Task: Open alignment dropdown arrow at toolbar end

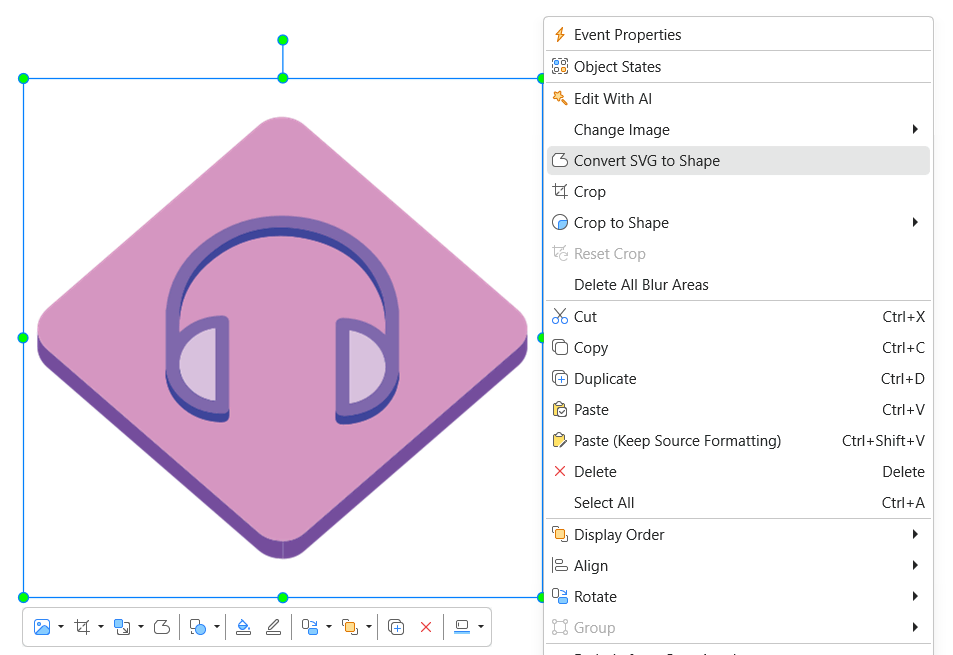Action: [x=481, y=627]
